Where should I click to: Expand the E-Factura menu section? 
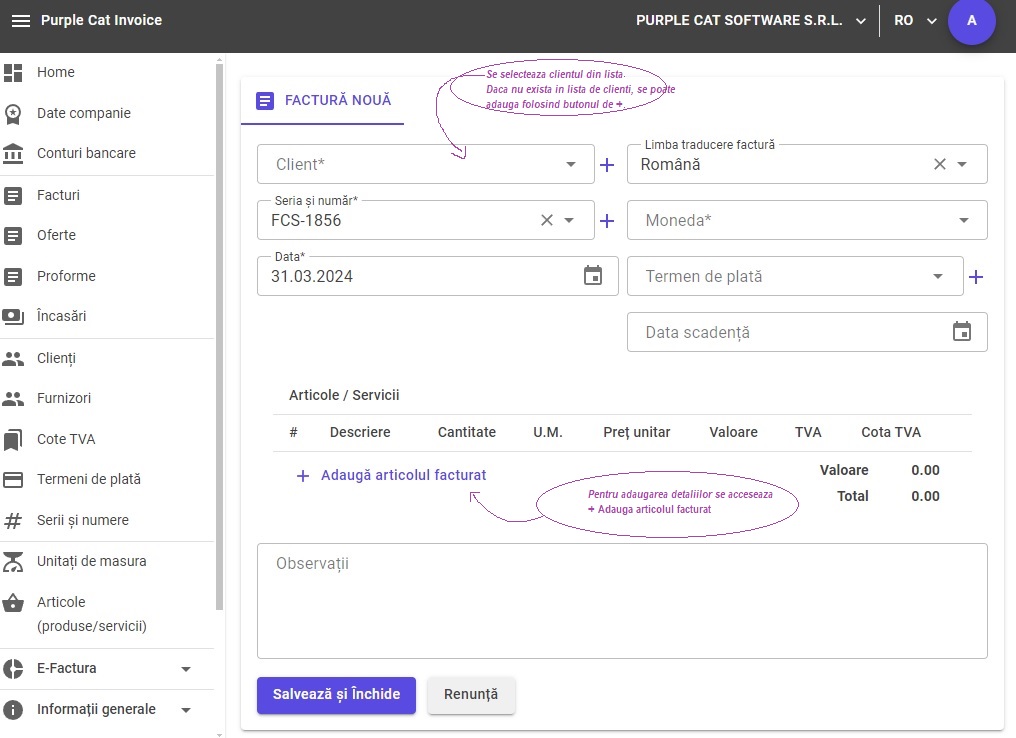click(x=186, y=669)
